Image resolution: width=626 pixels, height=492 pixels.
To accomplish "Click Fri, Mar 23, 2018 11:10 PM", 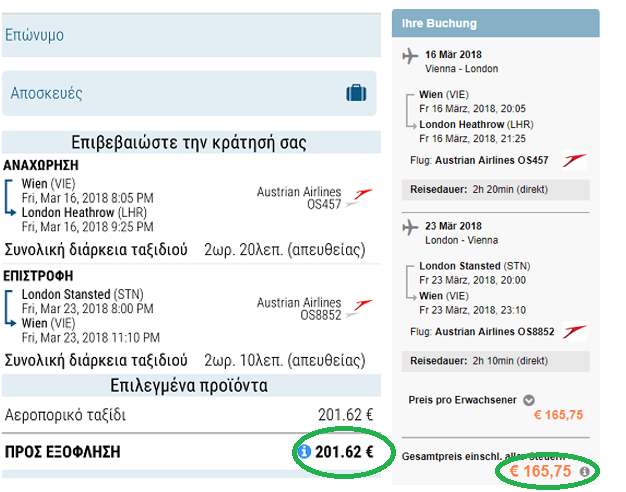I will (91, 337).
